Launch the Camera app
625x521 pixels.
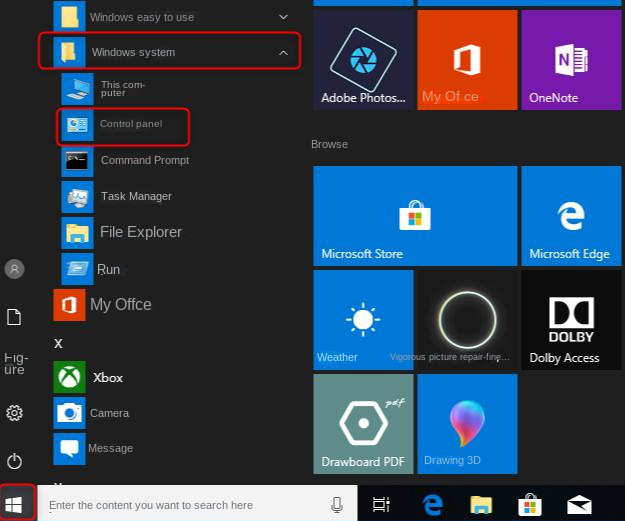[91, 413]
